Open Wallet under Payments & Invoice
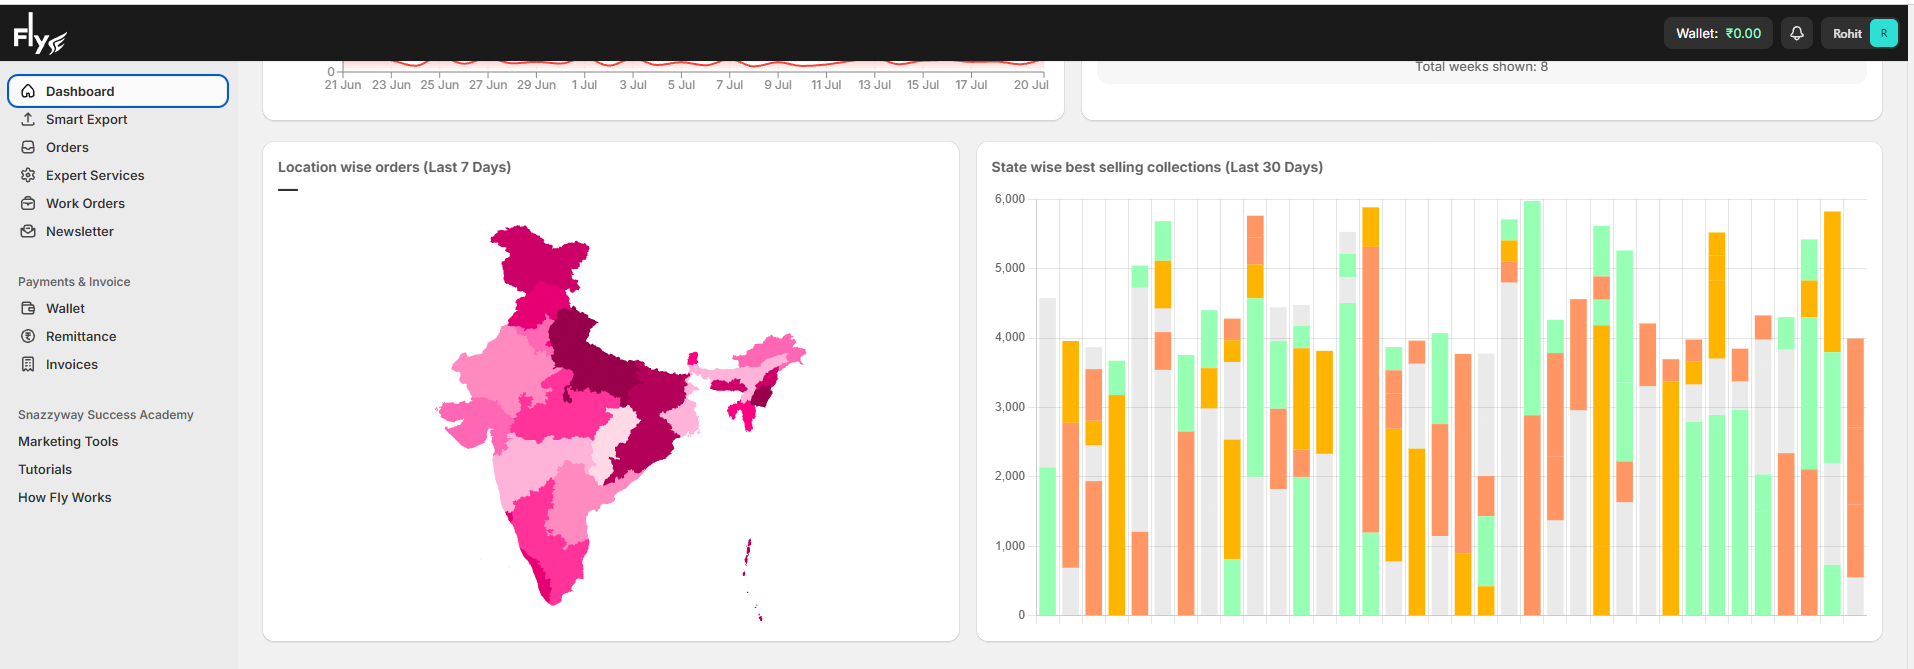The width and height of the screenshot is (1914, 669). 65,308
